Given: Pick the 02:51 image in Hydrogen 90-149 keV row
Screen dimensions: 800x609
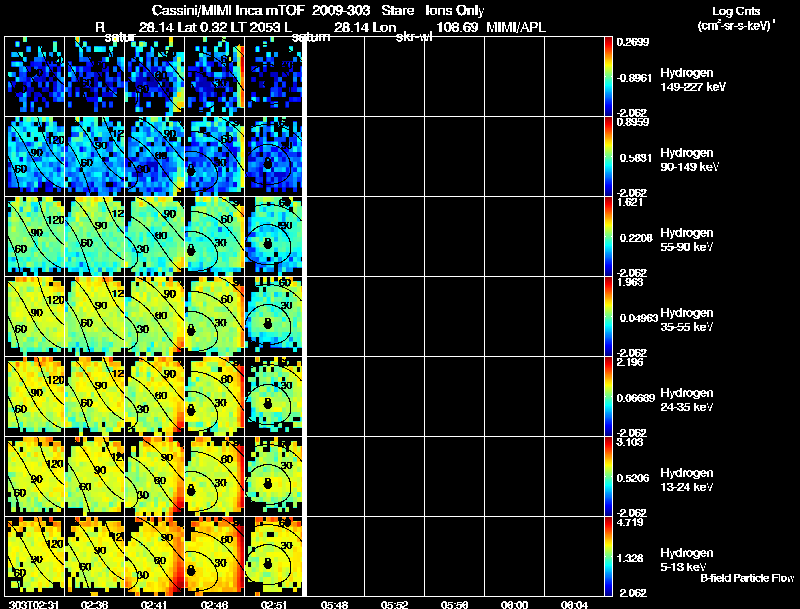Looking at the screenshot, I should pyautogui.click(x=274, y=157).
